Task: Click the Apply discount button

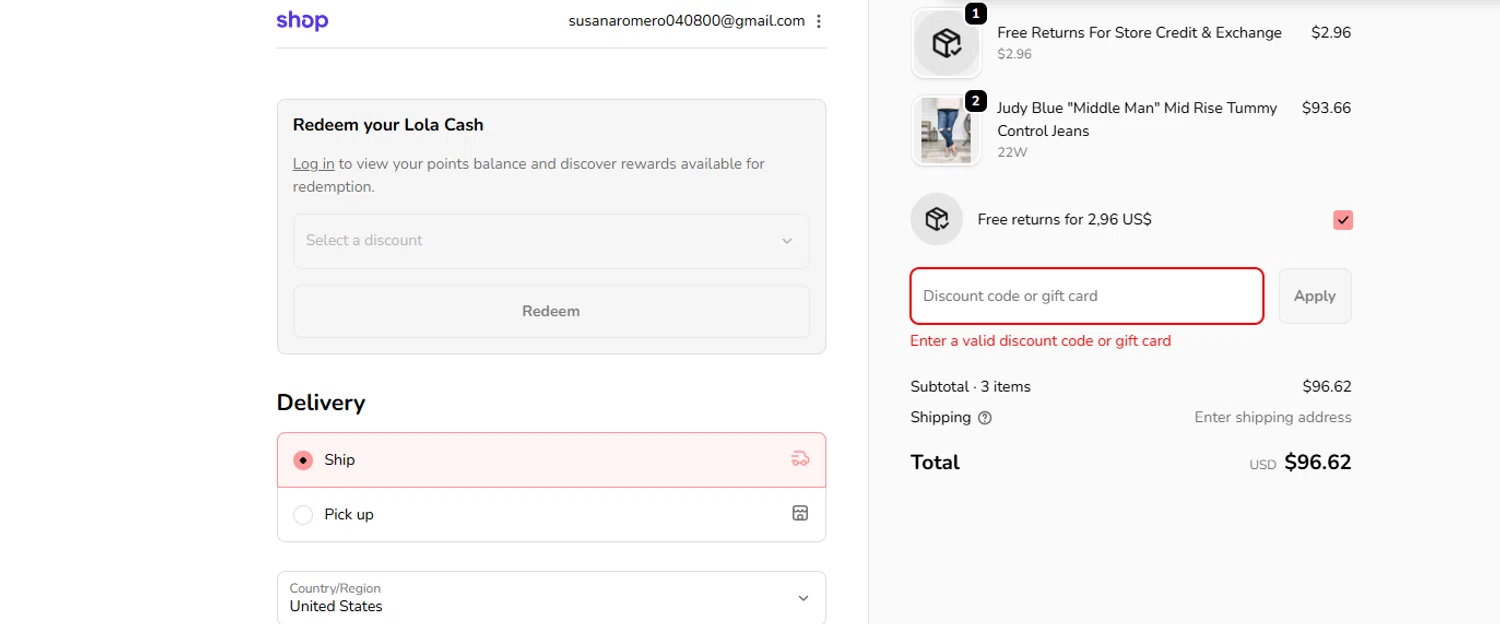Action: coord(1314,296)
